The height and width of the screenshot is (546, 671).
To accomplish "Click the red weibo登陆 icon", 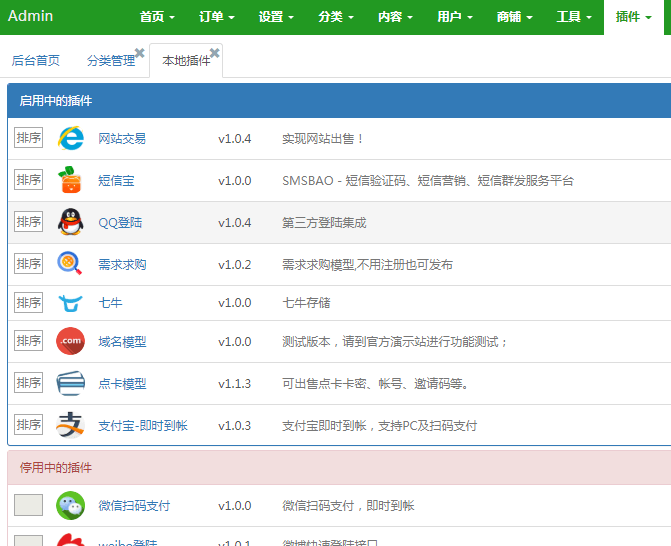I will [x=71, y=540].
